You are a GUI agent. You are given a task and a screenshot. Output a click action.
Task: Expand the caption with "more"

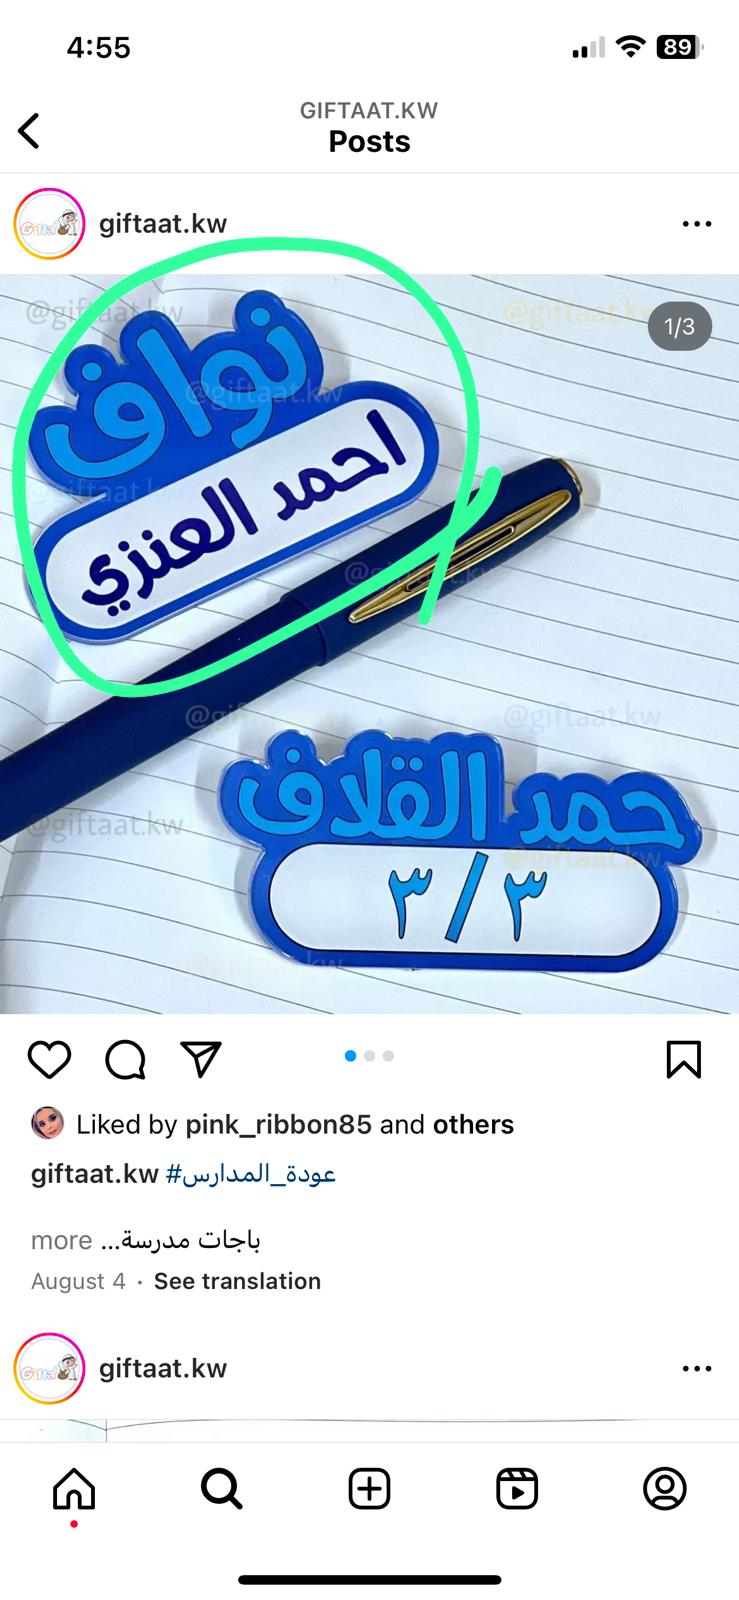[61, 1240]
